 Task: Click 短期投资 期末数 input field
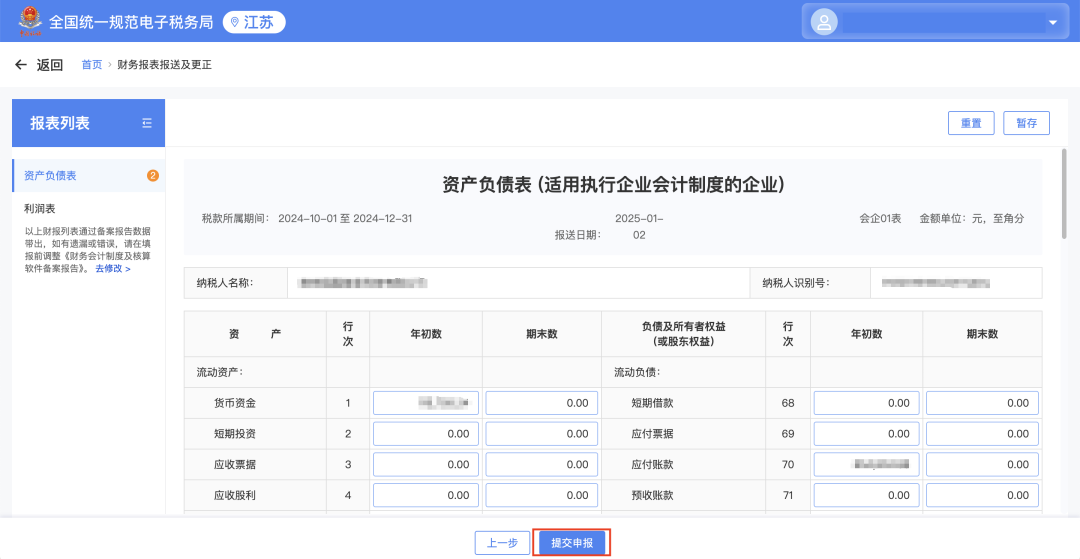tap(541, 434)
